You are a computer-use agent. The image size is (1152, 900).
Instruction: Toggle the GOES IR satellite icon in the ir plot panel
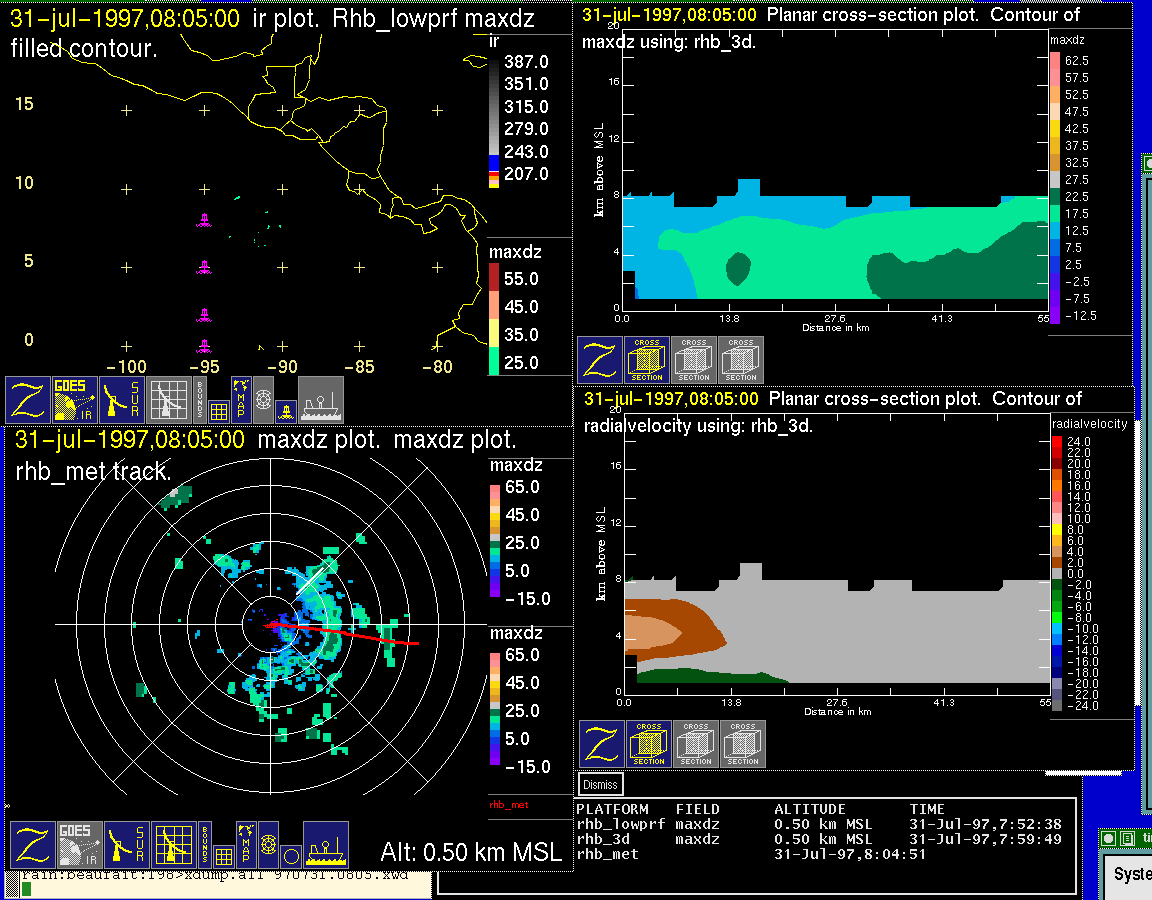pos(76,400)
